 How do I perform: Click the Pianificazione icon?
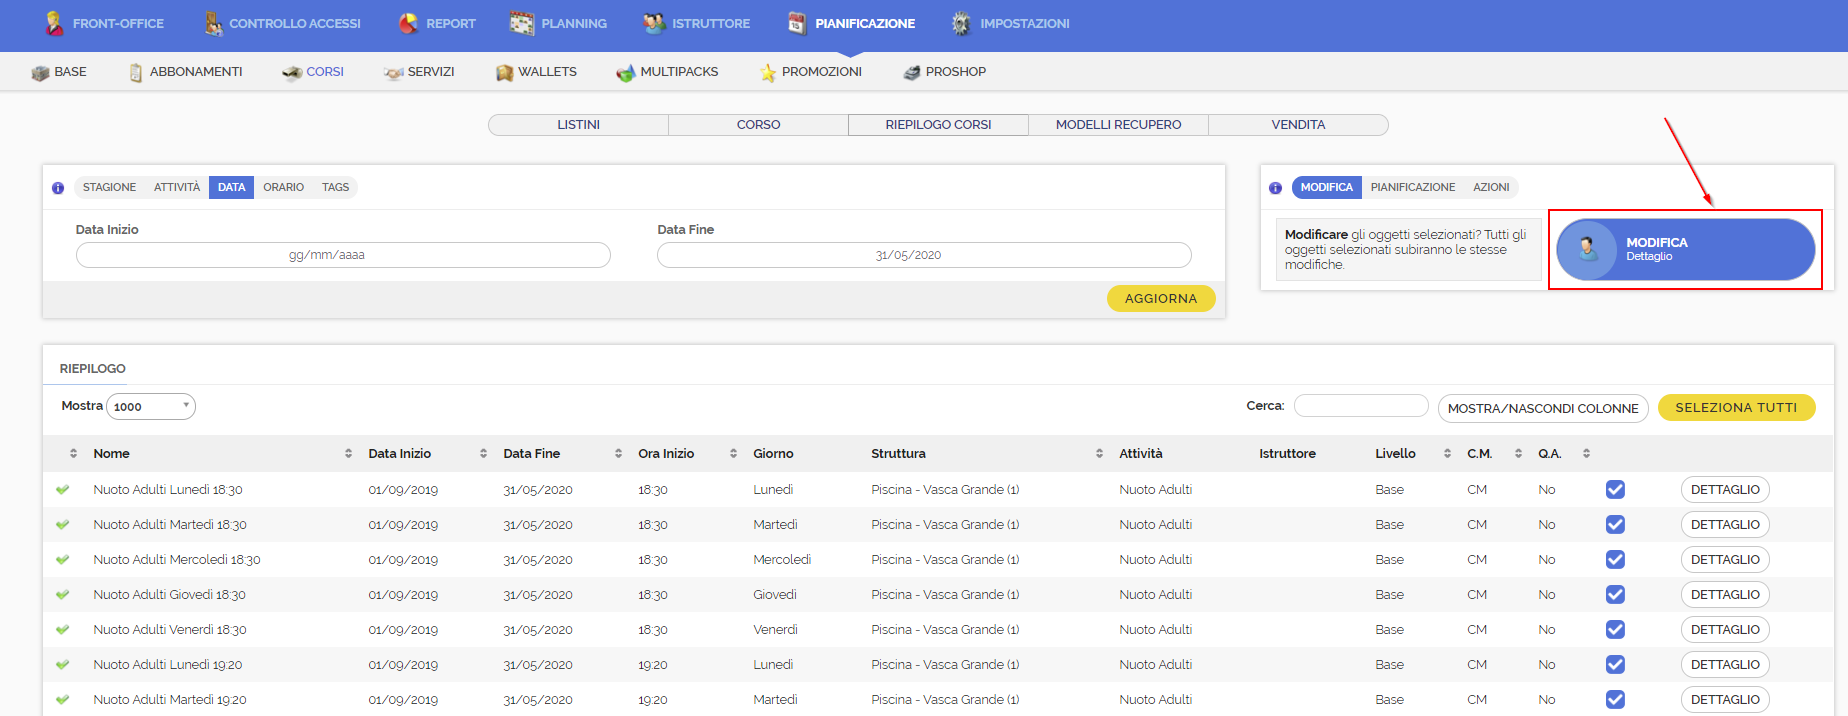pyautogui.click(x=797, y=23)
